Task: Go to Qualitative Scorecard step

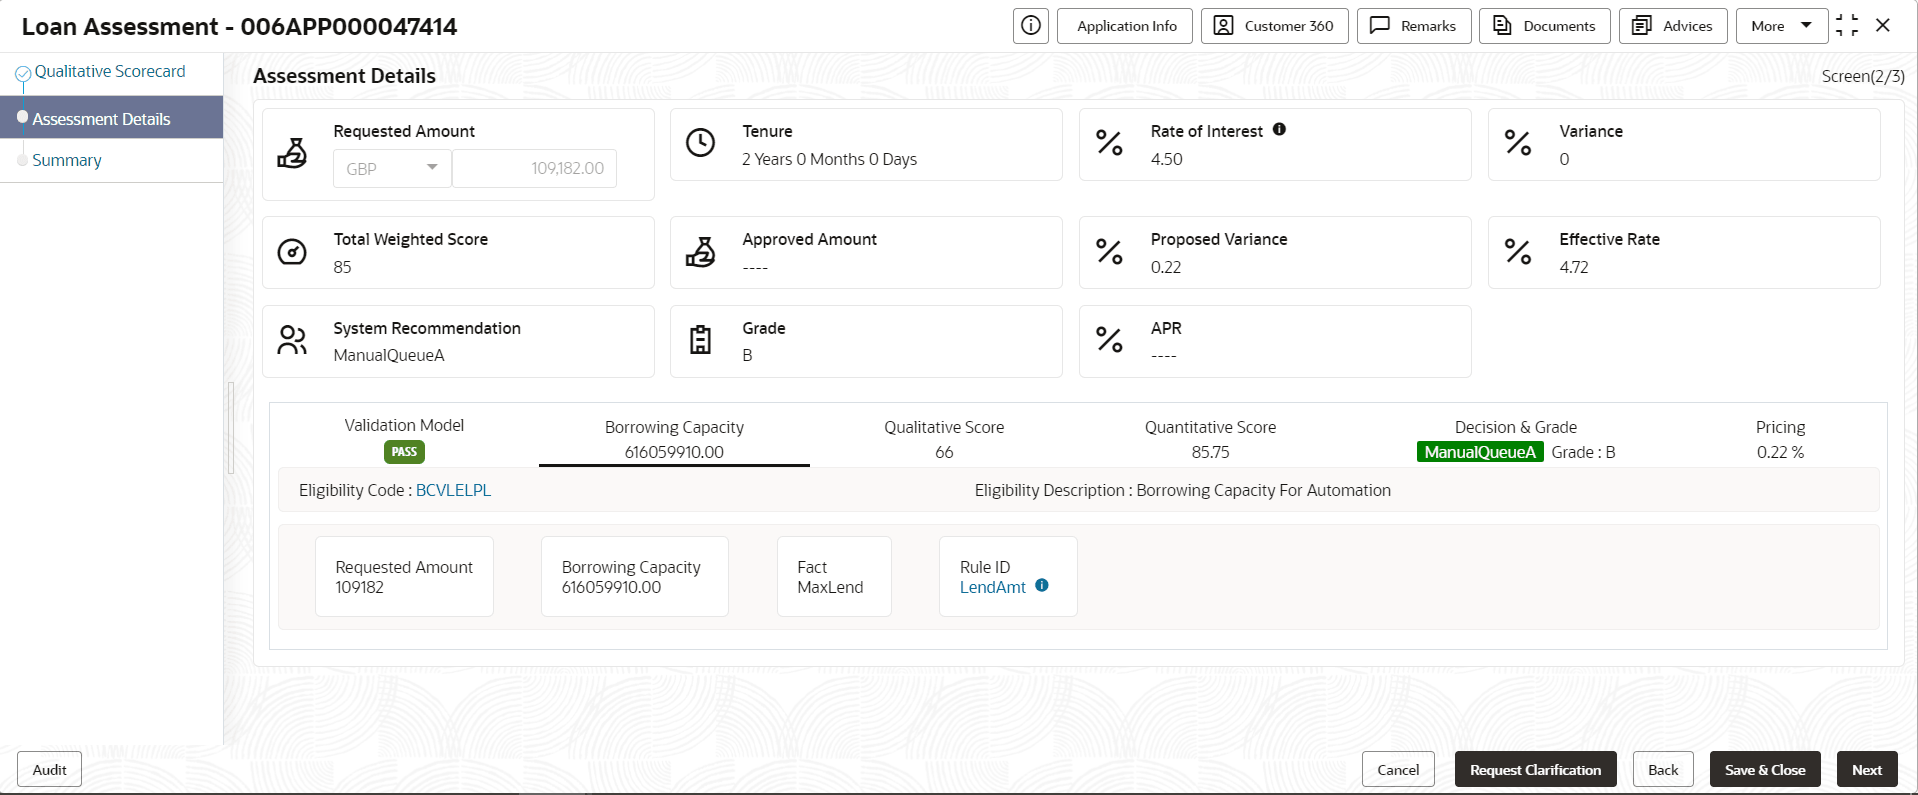Action: (109, 71)
